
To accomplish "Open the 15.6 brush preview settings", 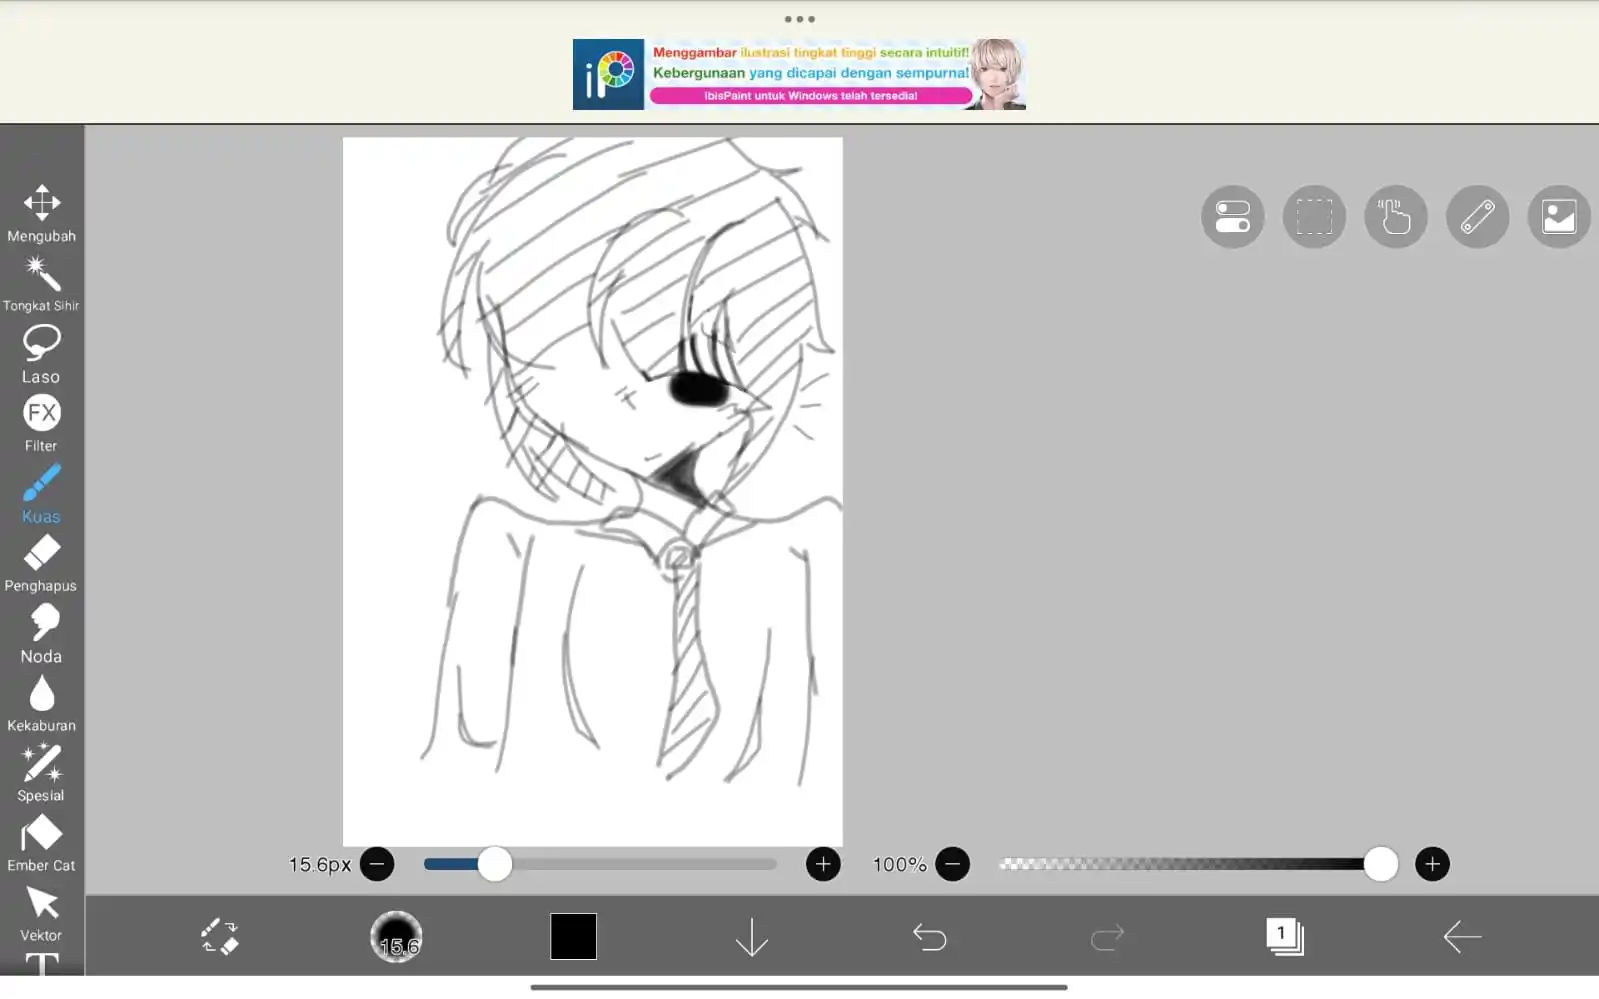I will point(396,937).
